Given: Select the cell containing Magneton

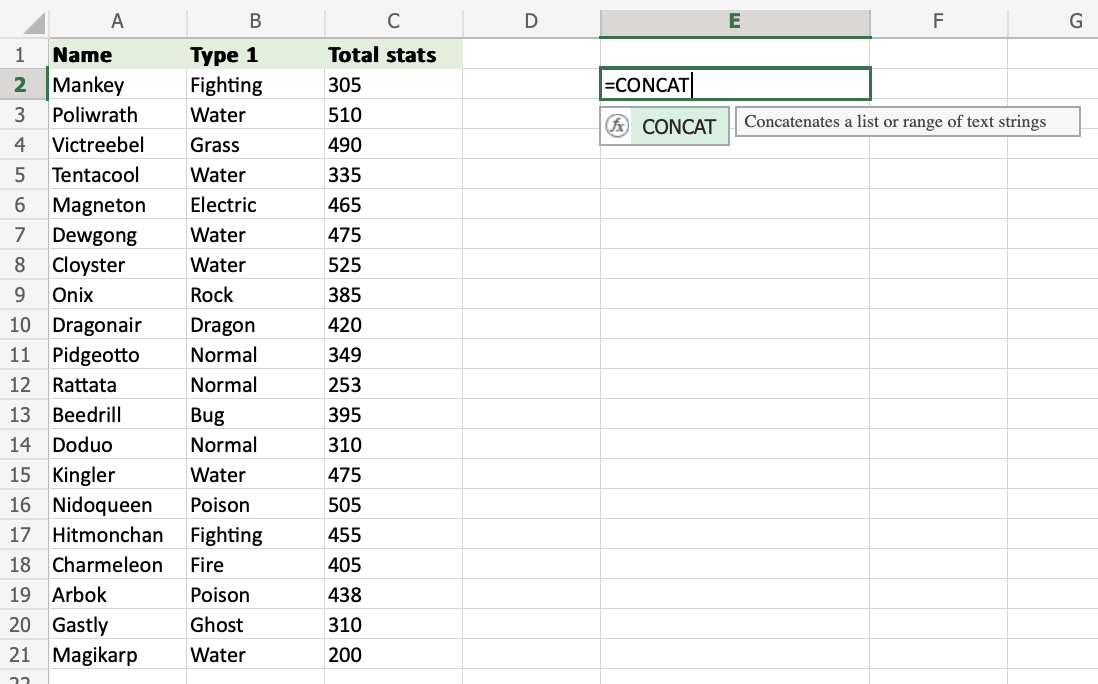Looking at the screenshot, I should pos(117,205).
